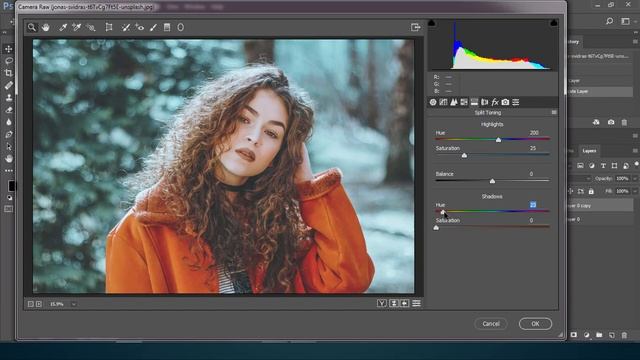Select the Targeted Adjustment tool

[91, 27]
